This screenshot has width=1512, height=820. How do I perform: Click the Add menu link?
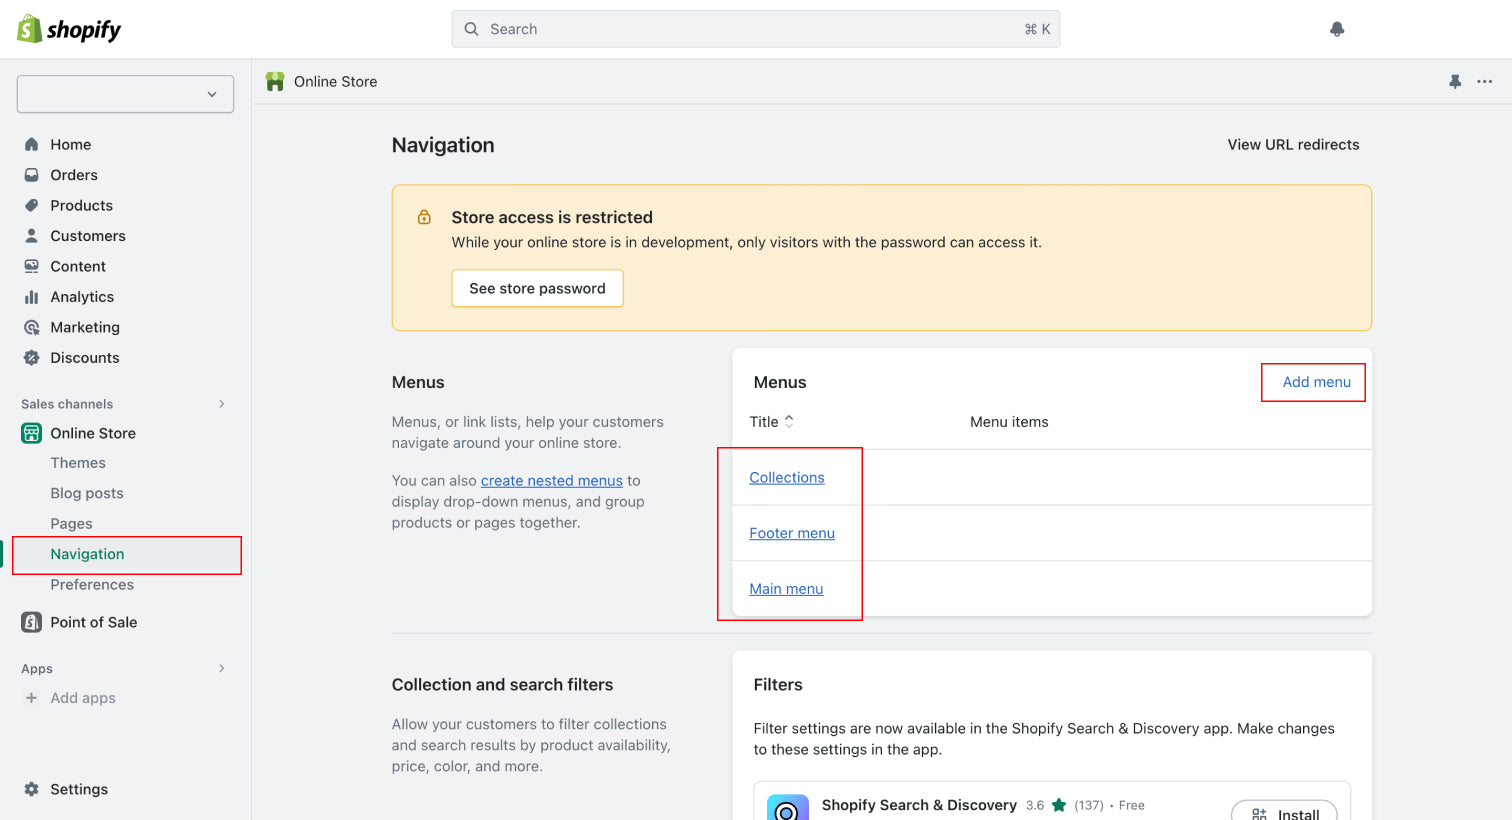[x=1316, y=382]
